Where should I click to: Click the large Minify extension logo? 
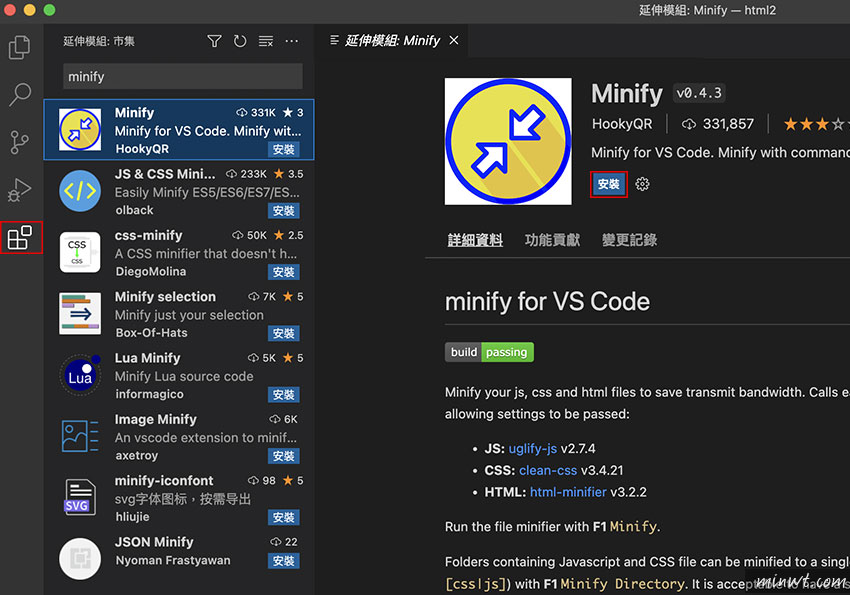point(508,141)
